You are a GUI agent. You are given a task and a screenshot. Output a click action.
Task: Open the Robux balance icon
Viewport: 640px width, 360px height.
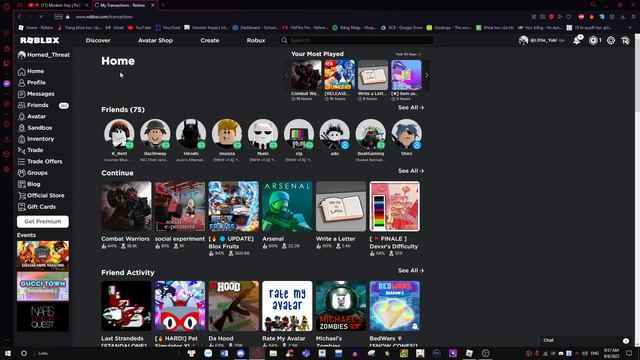coord(593,40)
